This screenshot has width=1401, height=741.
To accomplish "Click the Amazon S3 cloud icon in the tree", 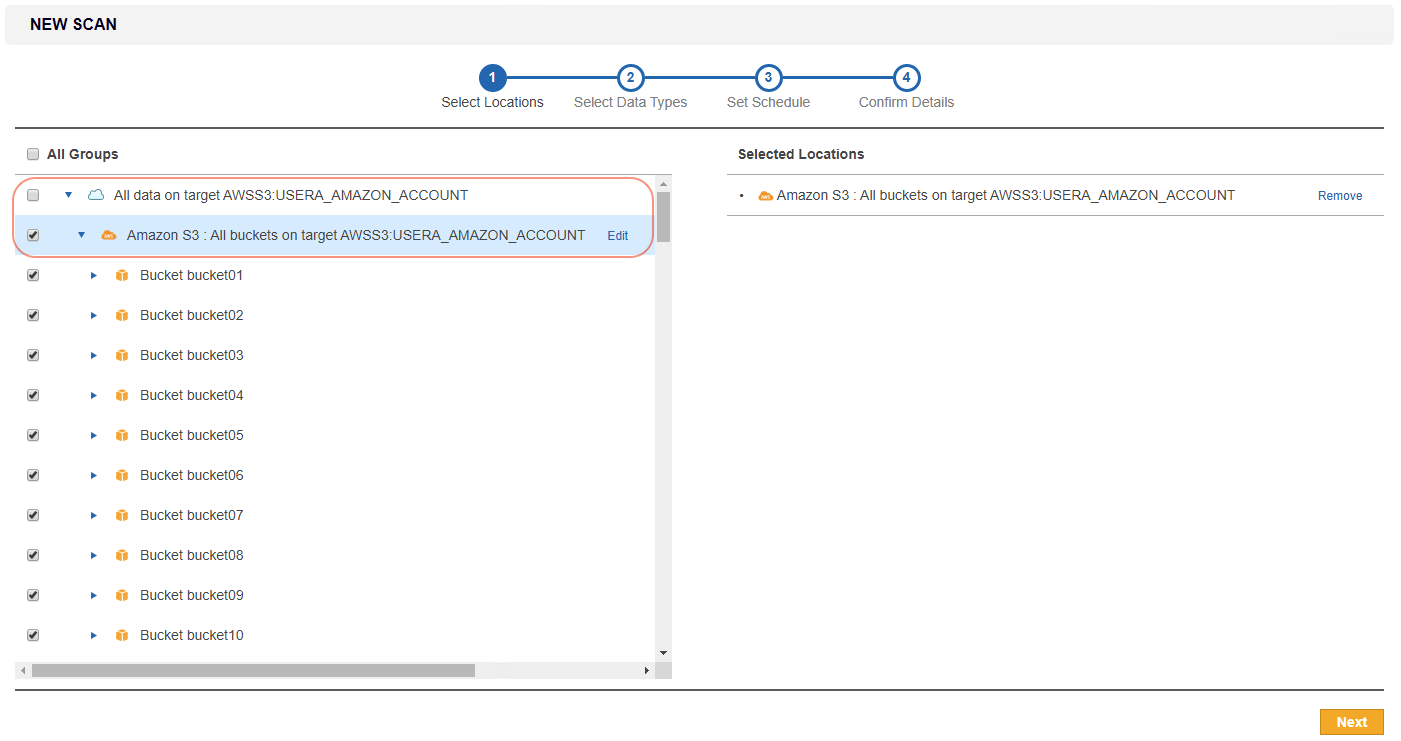I will click(x=108, y=235).
